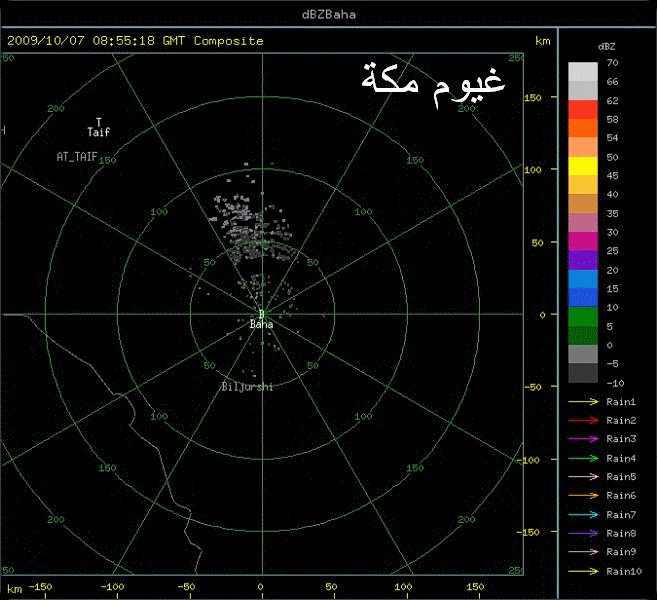Click the dBZ legend heading
This screenshot has width=657, height=600.
607,47
